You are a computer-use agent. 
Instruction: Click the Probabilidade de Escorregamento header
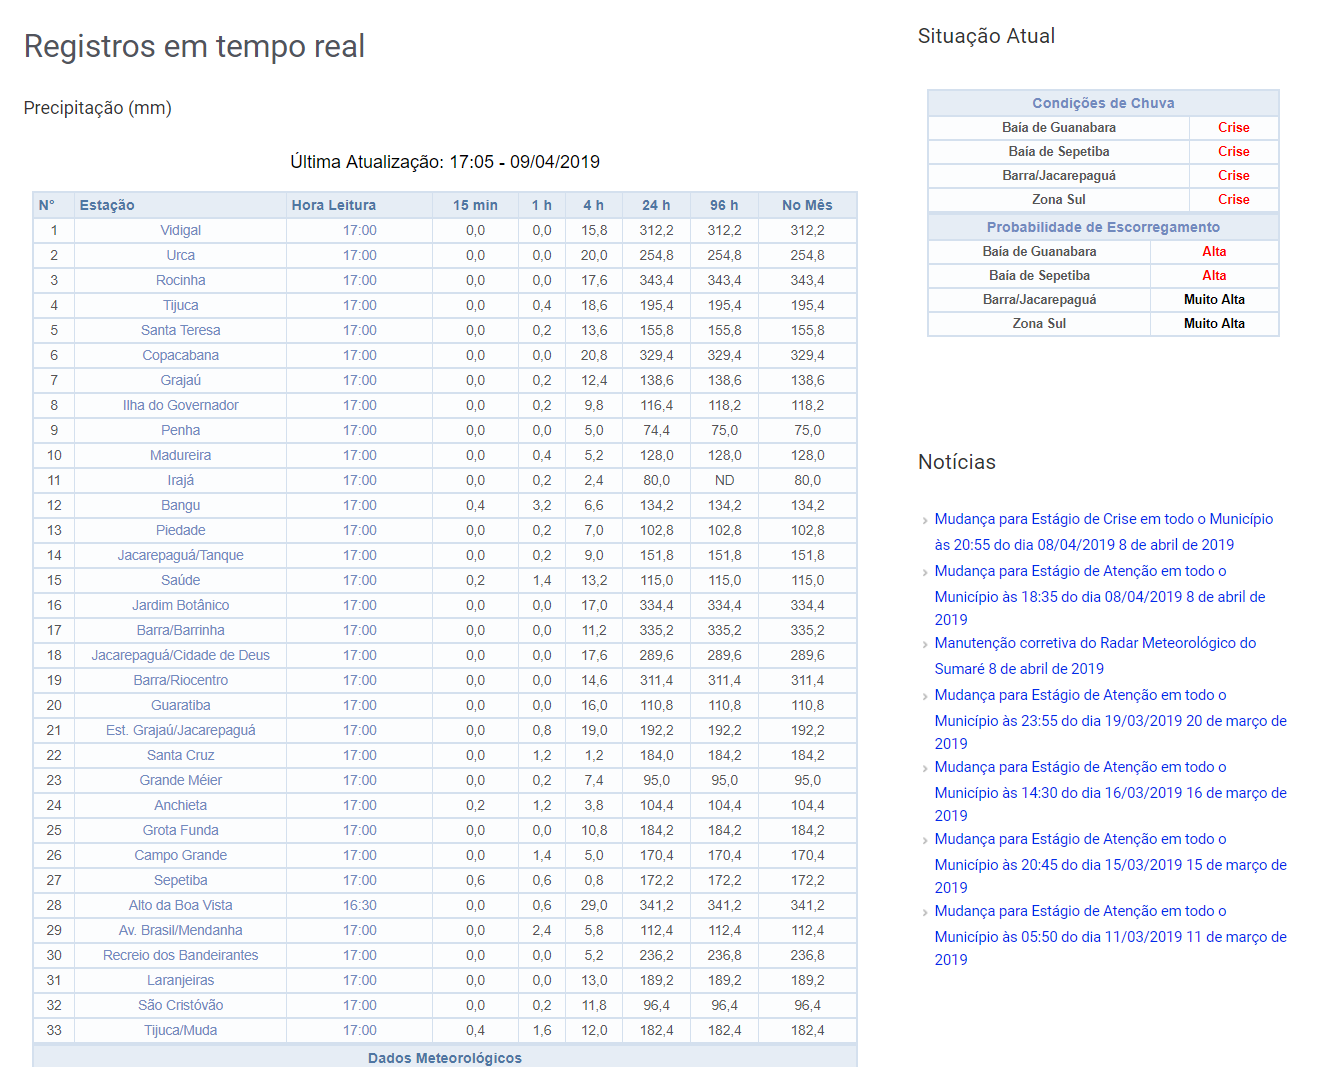(x=1103, y=227)
